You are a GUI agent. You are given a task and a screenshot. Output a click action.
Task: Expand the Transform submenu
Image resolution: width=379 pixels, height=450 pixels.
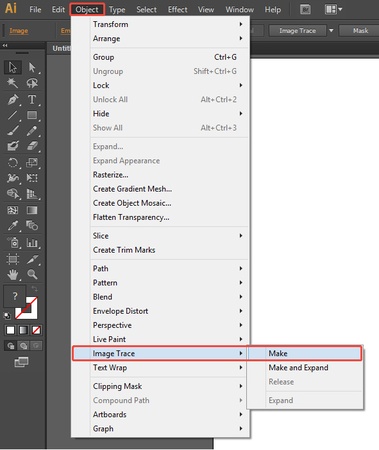tap(160, 24)
